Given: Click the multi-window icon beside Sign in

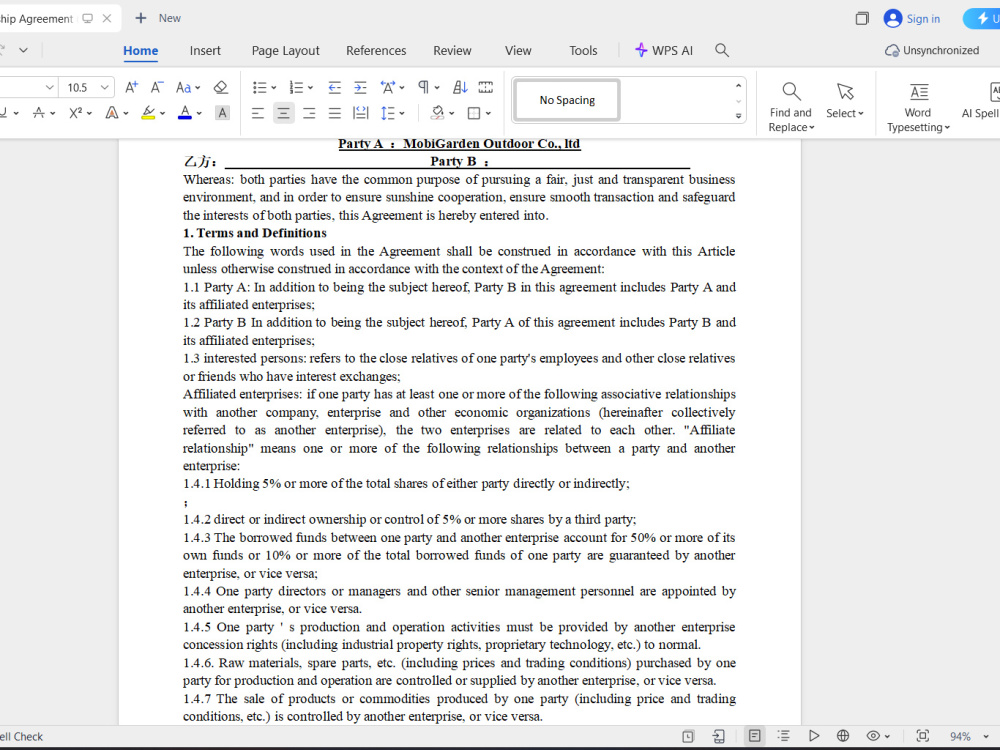Looking at the screenshot, I should point(862,18).
